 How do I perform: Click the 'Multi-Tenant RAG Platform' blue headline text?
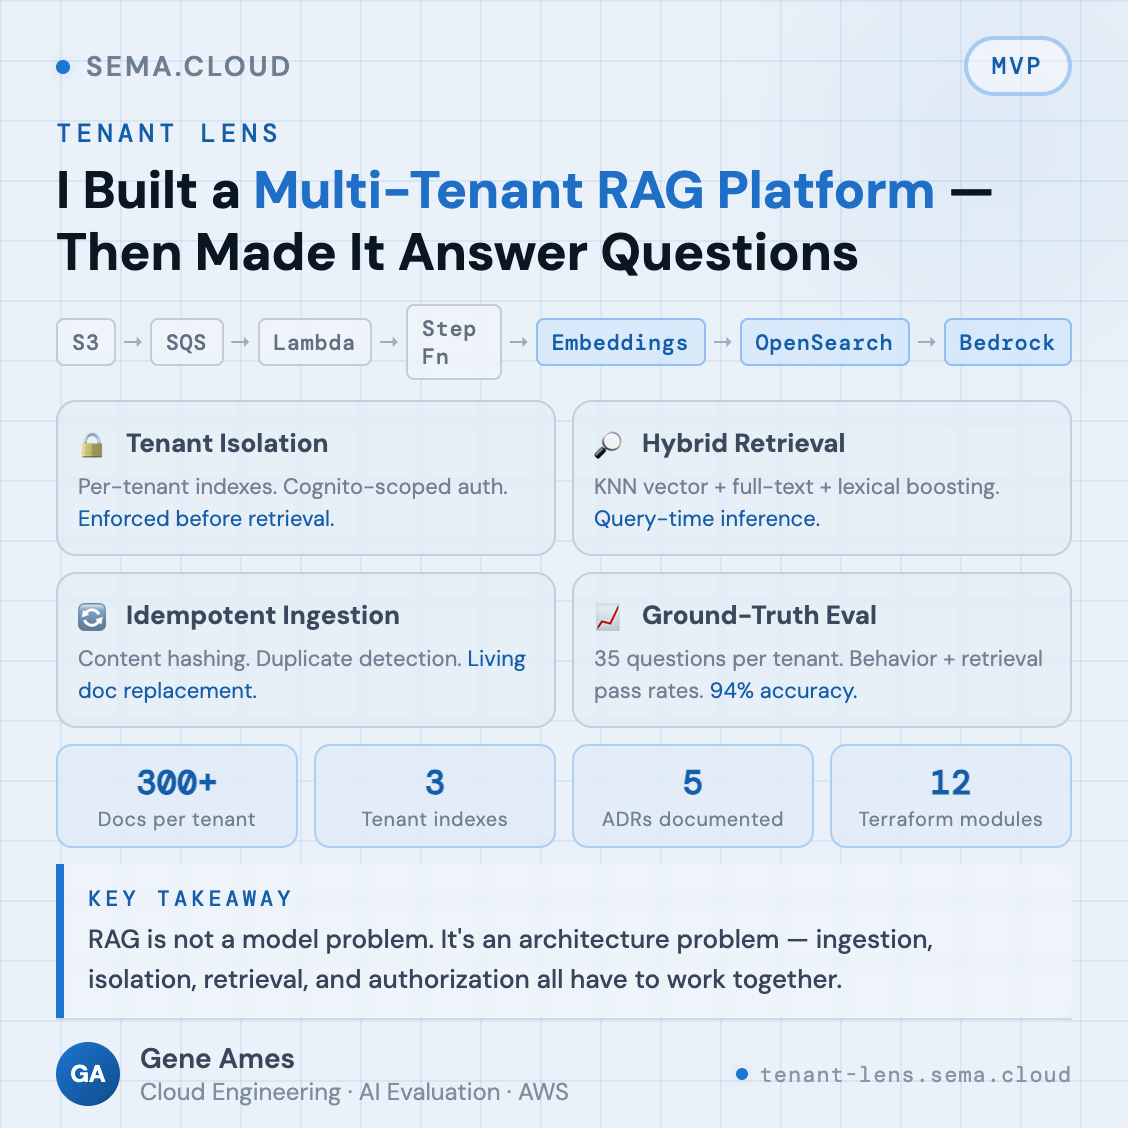tap(594, 191)
